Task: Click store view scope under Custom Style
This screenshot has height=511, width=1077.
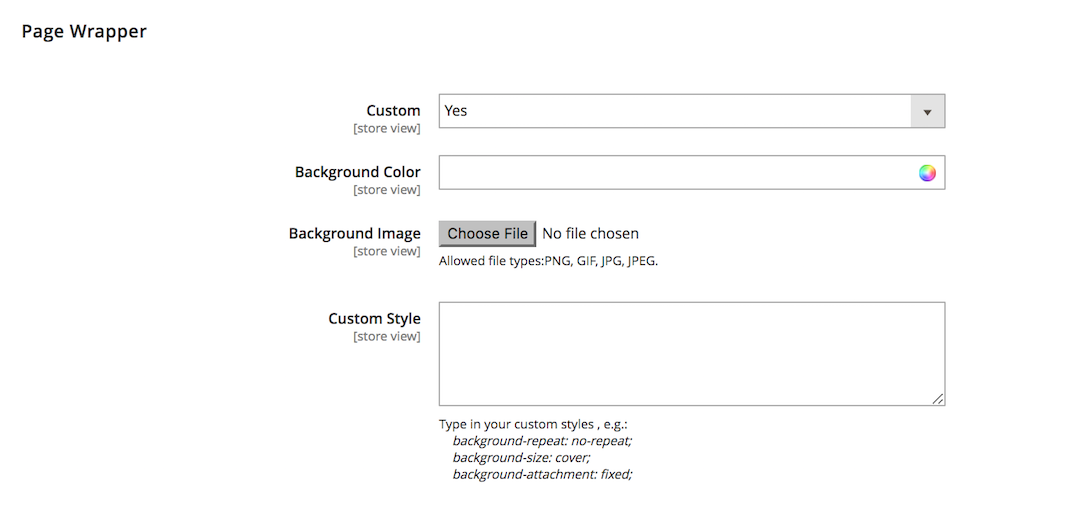Action: coord(386,337)
